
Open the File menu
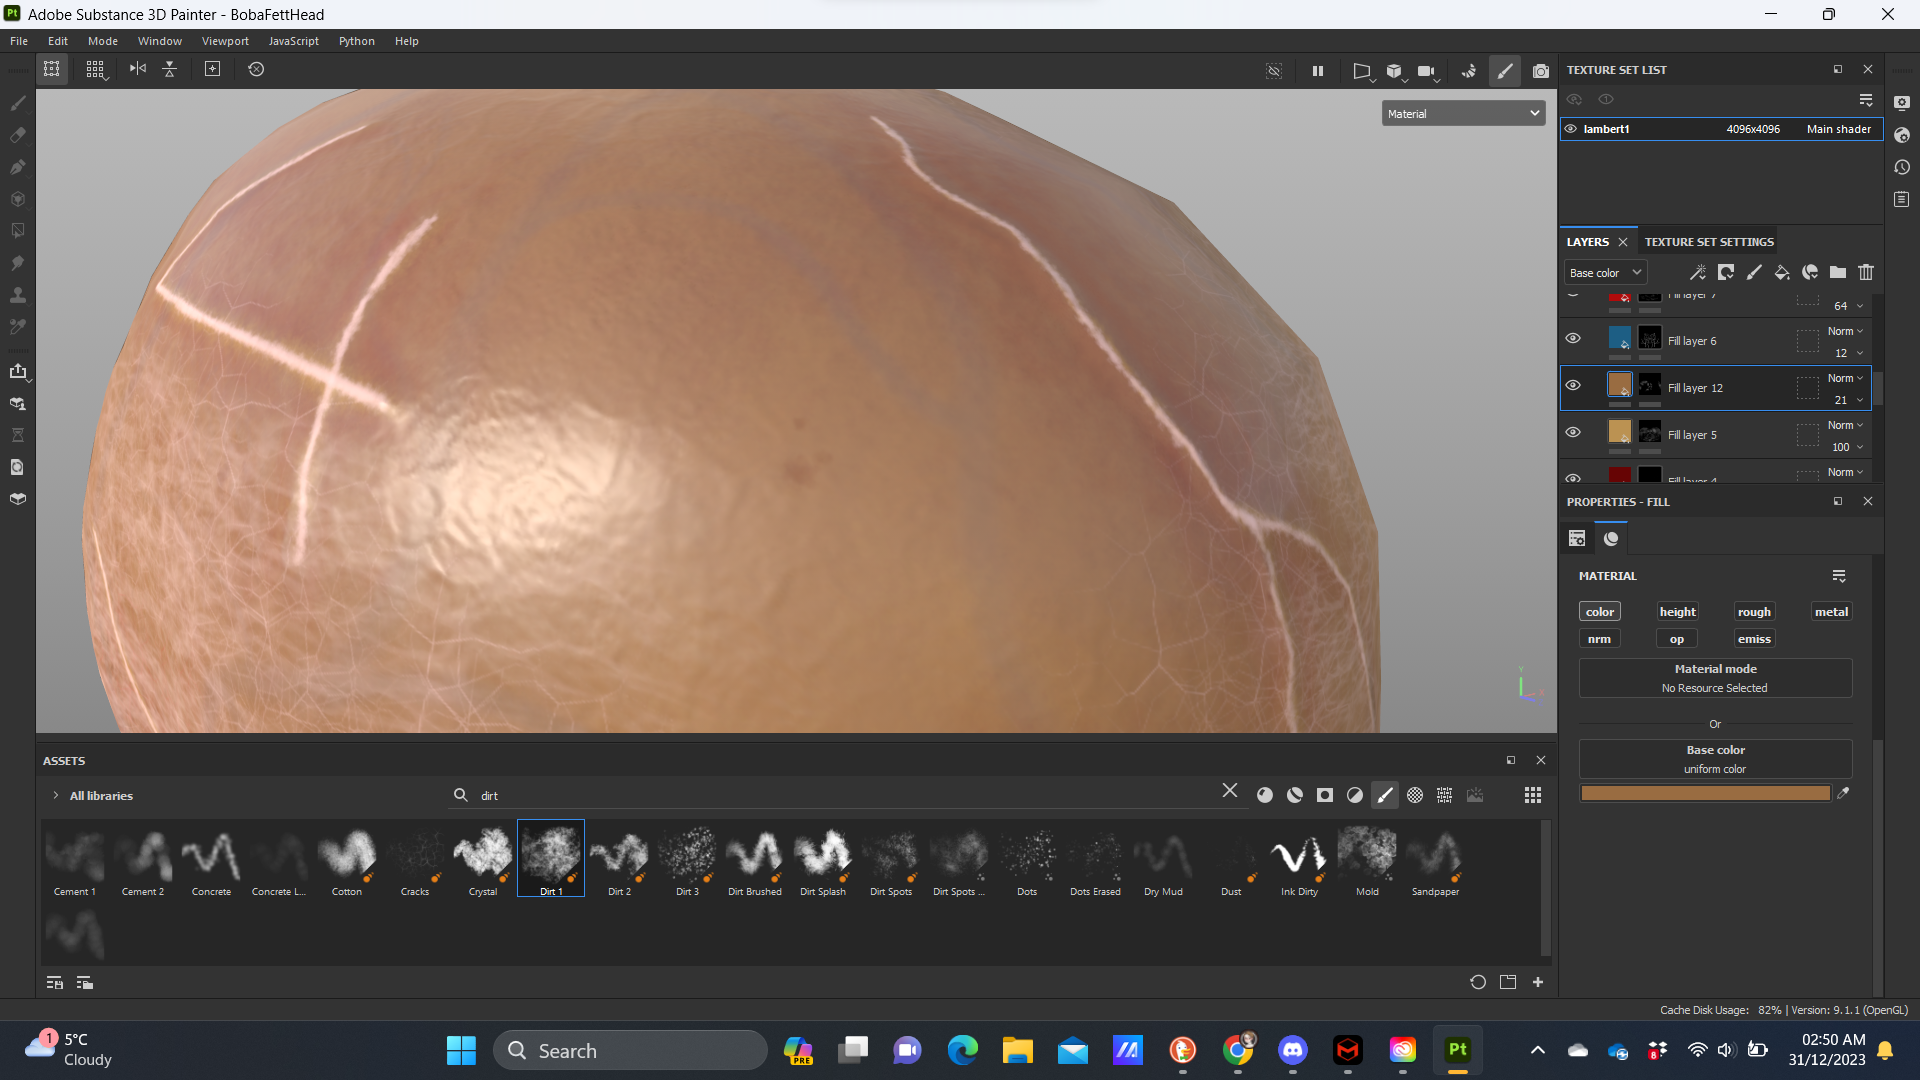[19, 41]
